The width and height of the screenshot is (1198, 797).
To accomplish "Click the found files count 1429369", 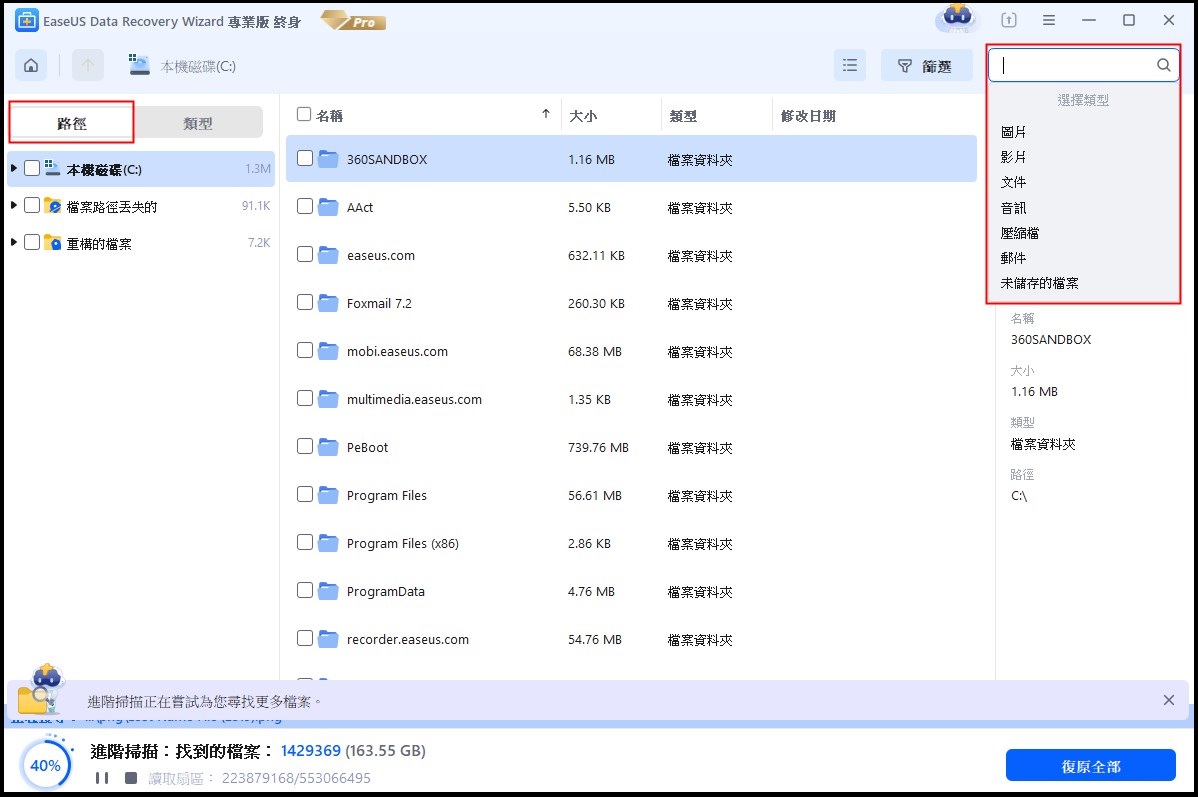I will [x=311, y=750].
